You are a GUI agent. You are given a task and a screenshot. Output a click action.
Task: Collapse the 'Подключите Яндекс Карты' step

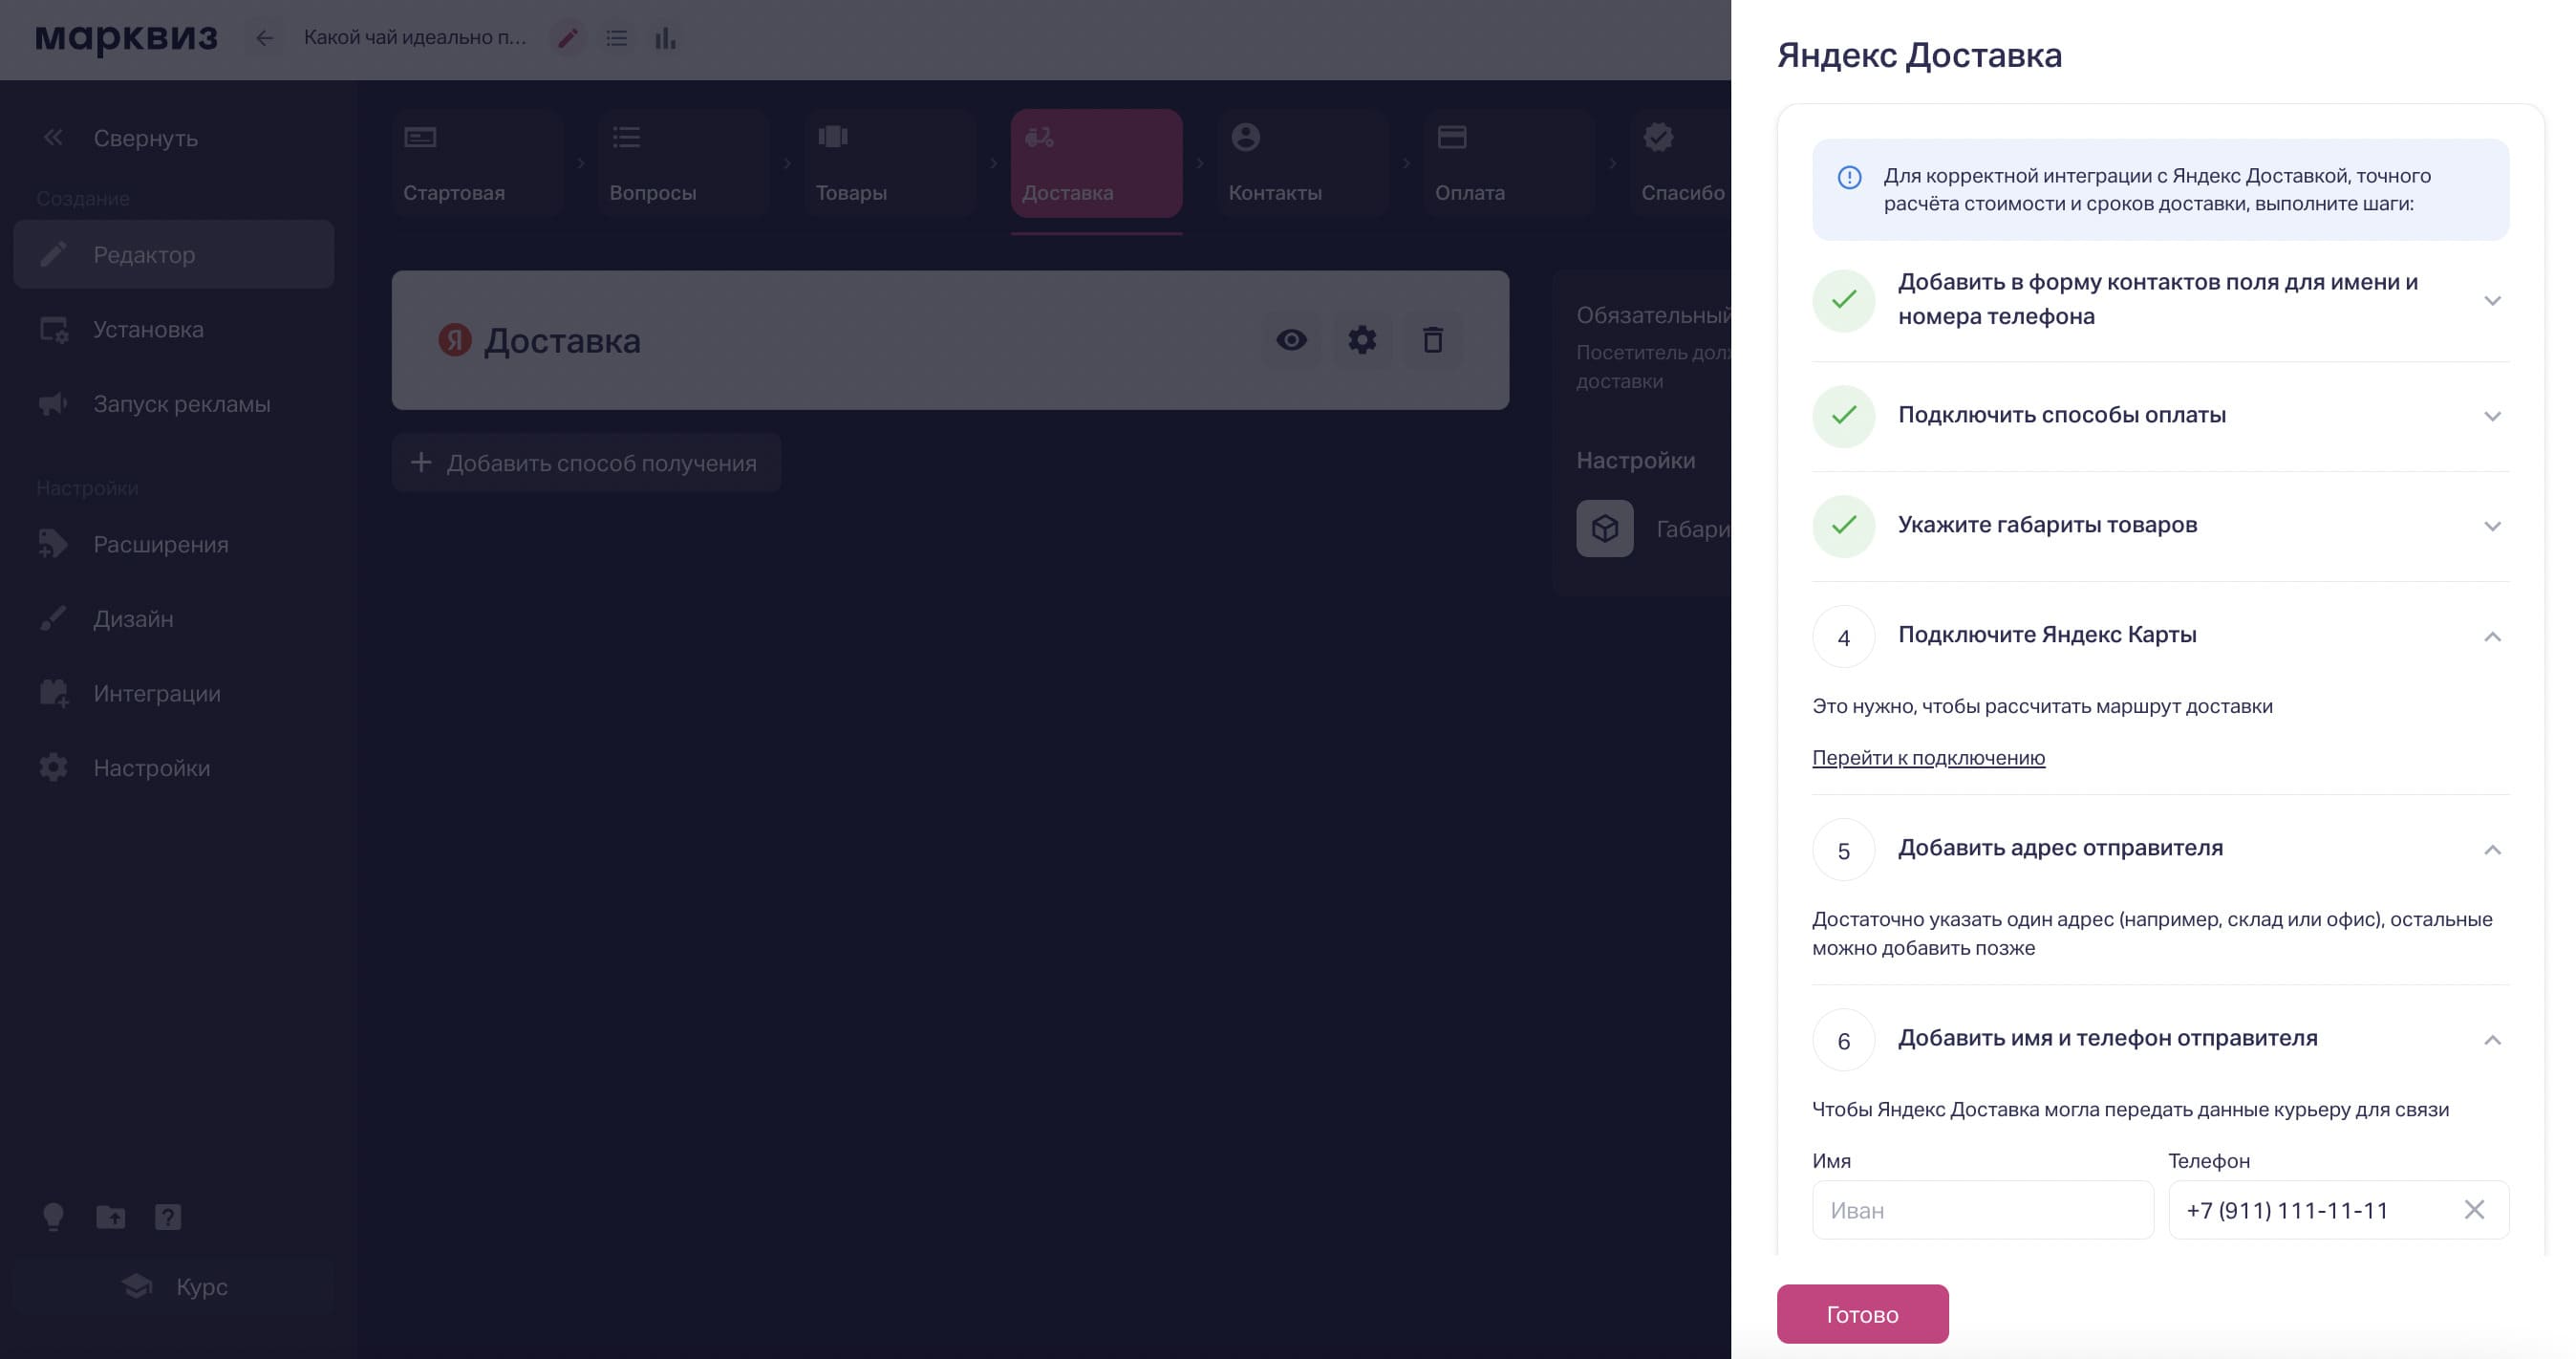pos(2491,636)
